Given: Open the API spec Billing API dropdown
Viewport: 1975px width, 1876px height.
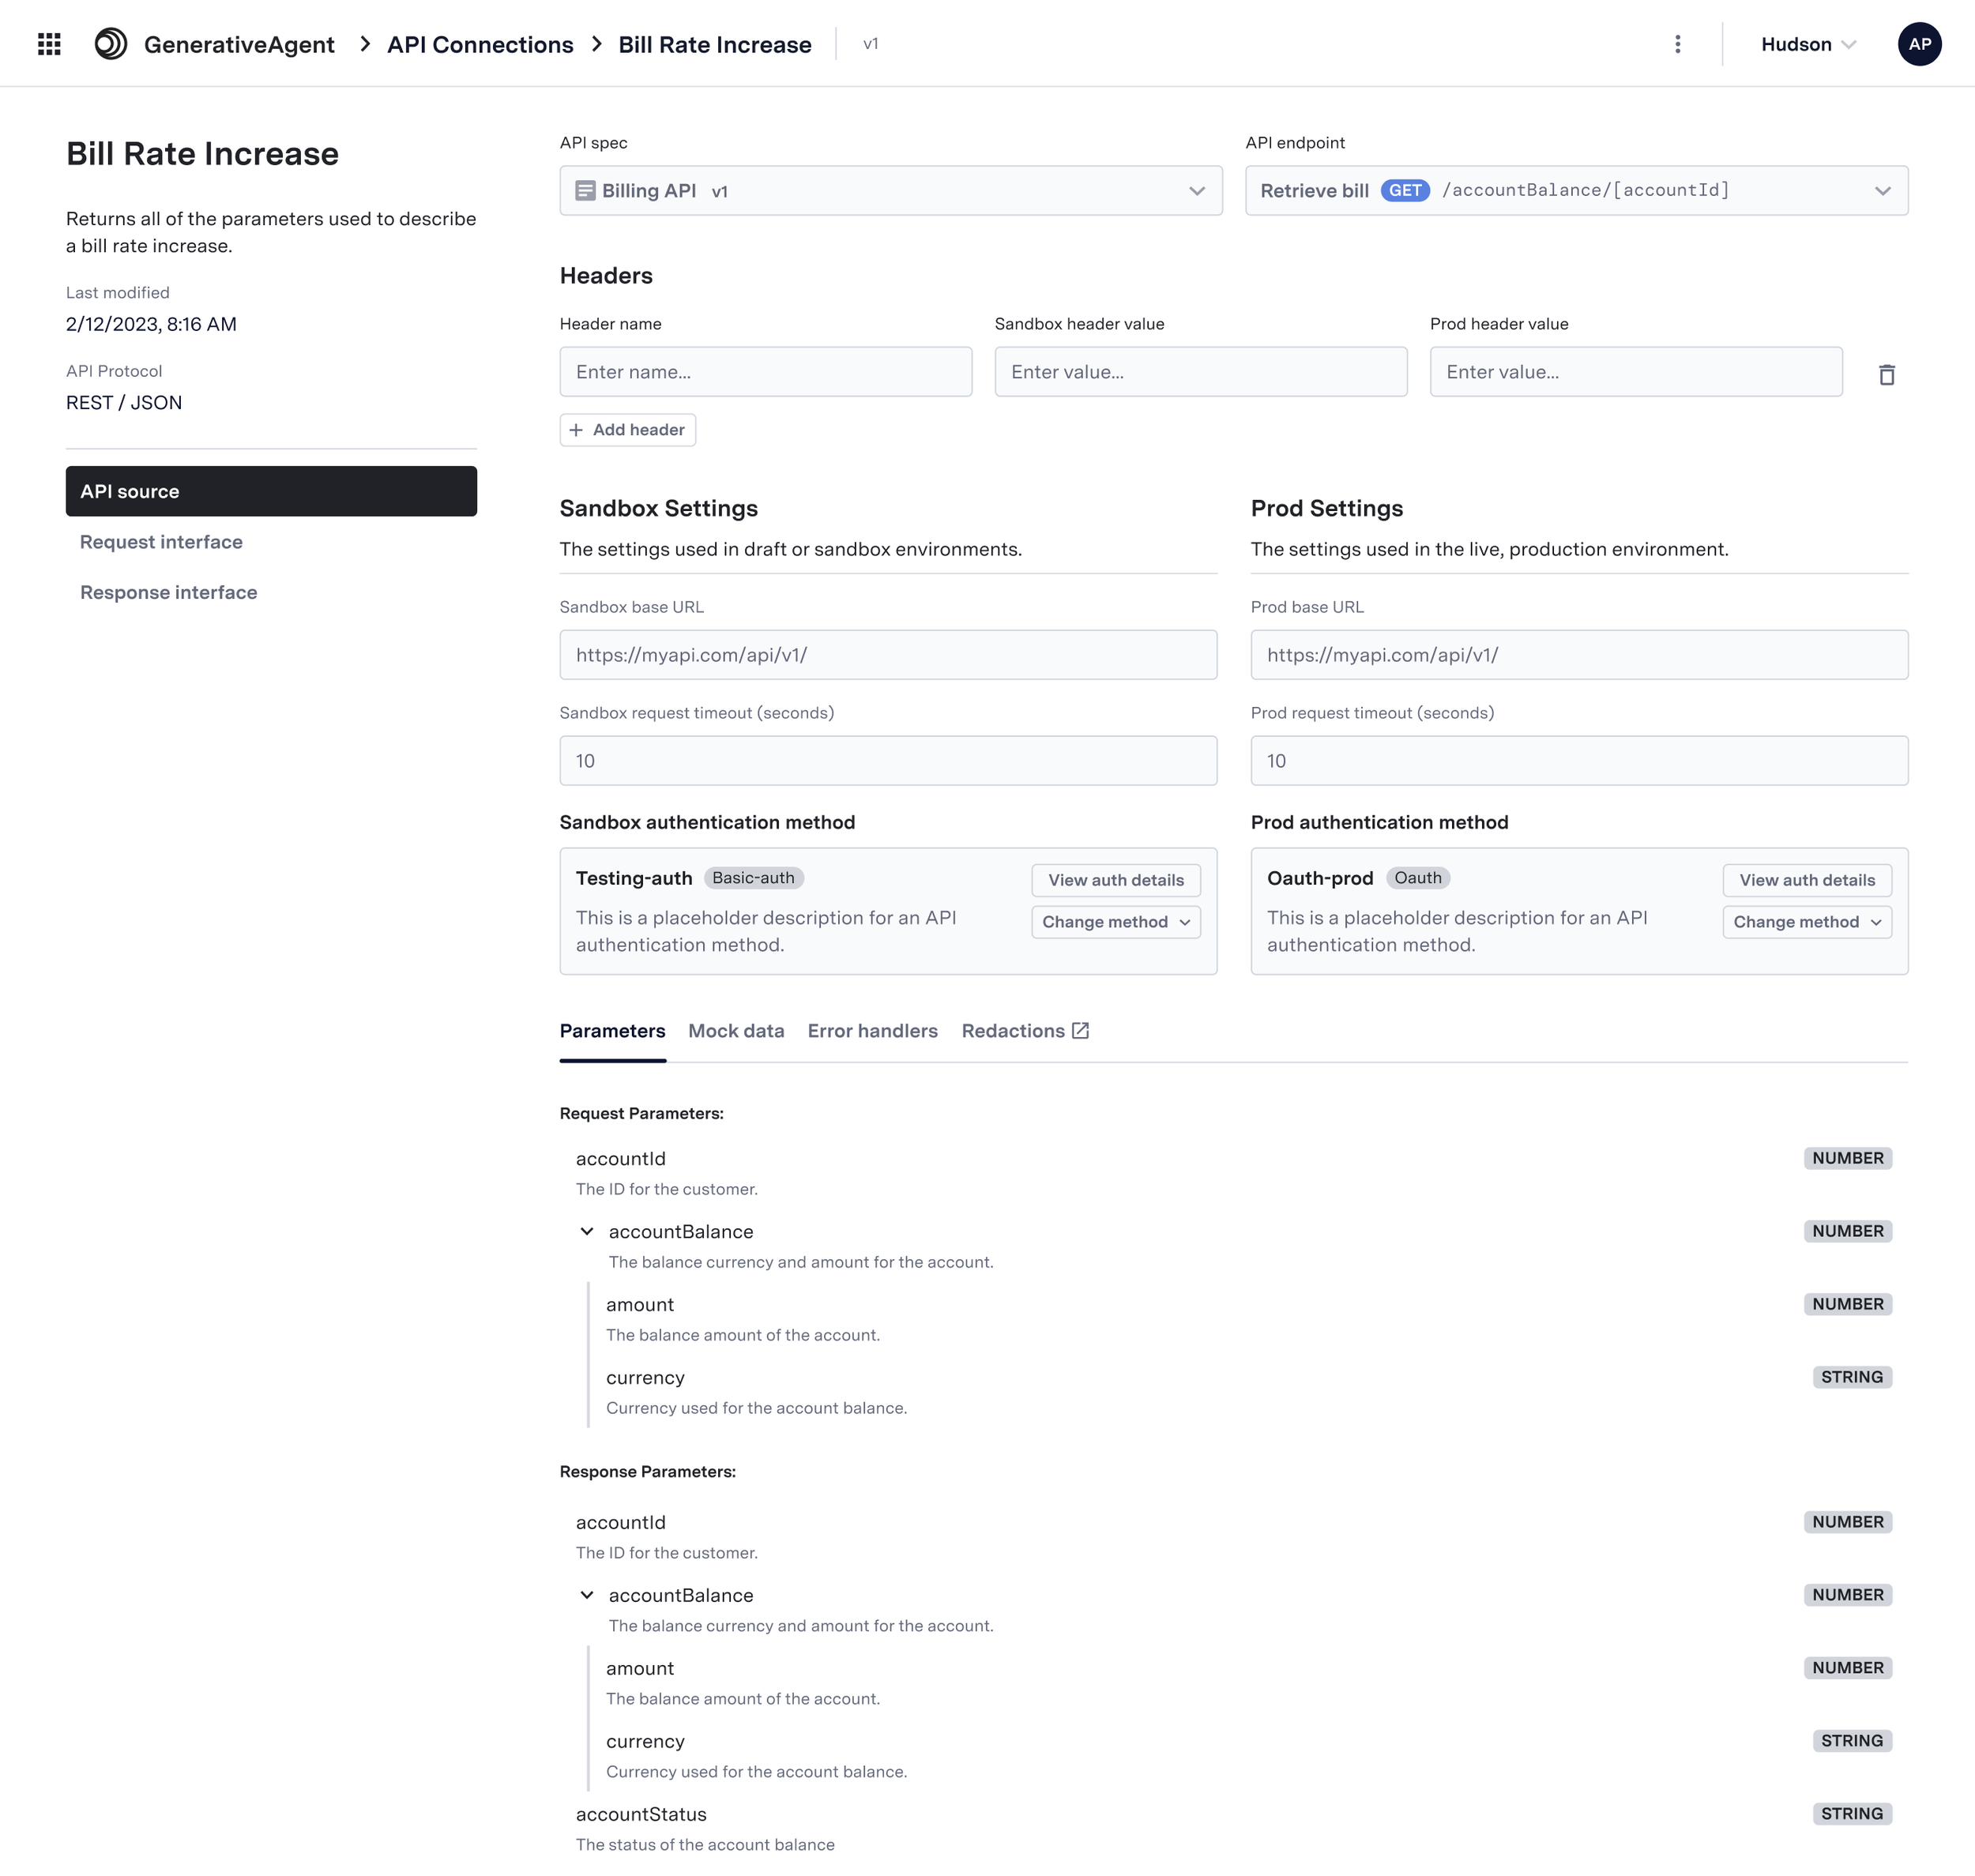Looking at the screenshot, I should [x=1196, y=191].
